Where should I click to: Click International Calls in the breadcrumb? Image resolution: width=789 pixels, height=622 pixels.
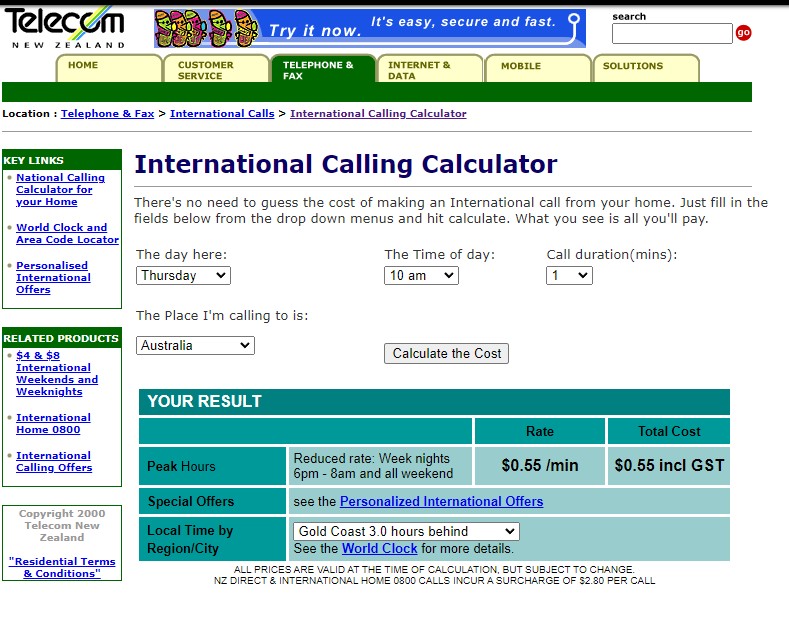[222, 114]
